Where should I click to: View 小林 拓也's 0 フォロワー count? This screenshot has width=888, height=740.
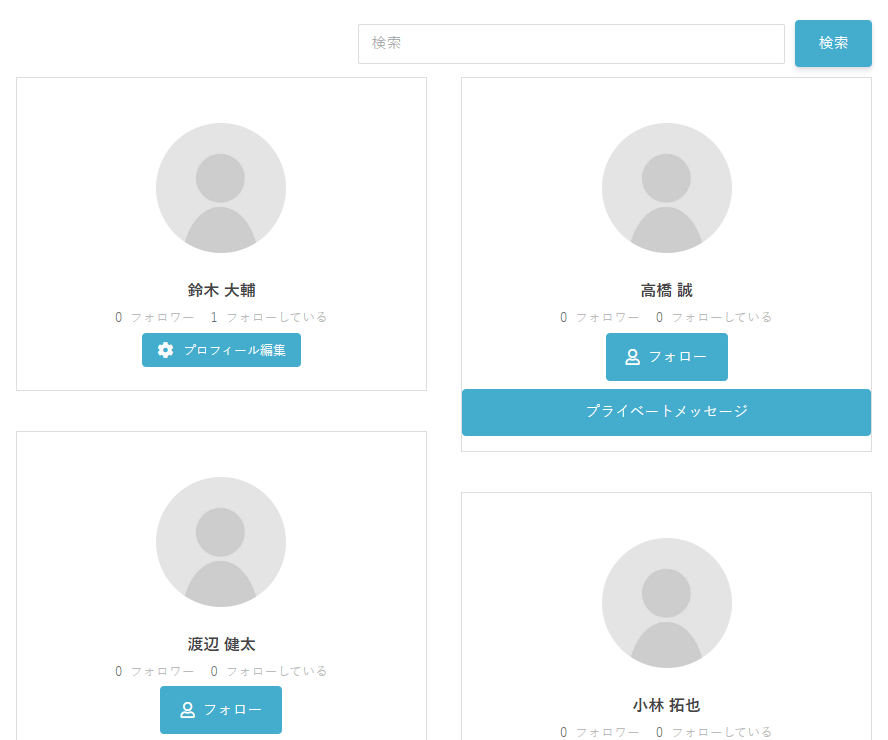coord(599,732)
